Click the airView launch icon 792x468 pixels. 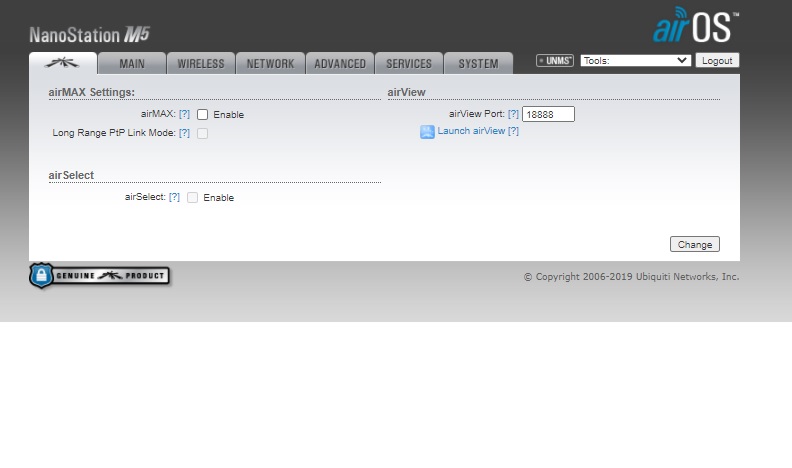point(427,132)
